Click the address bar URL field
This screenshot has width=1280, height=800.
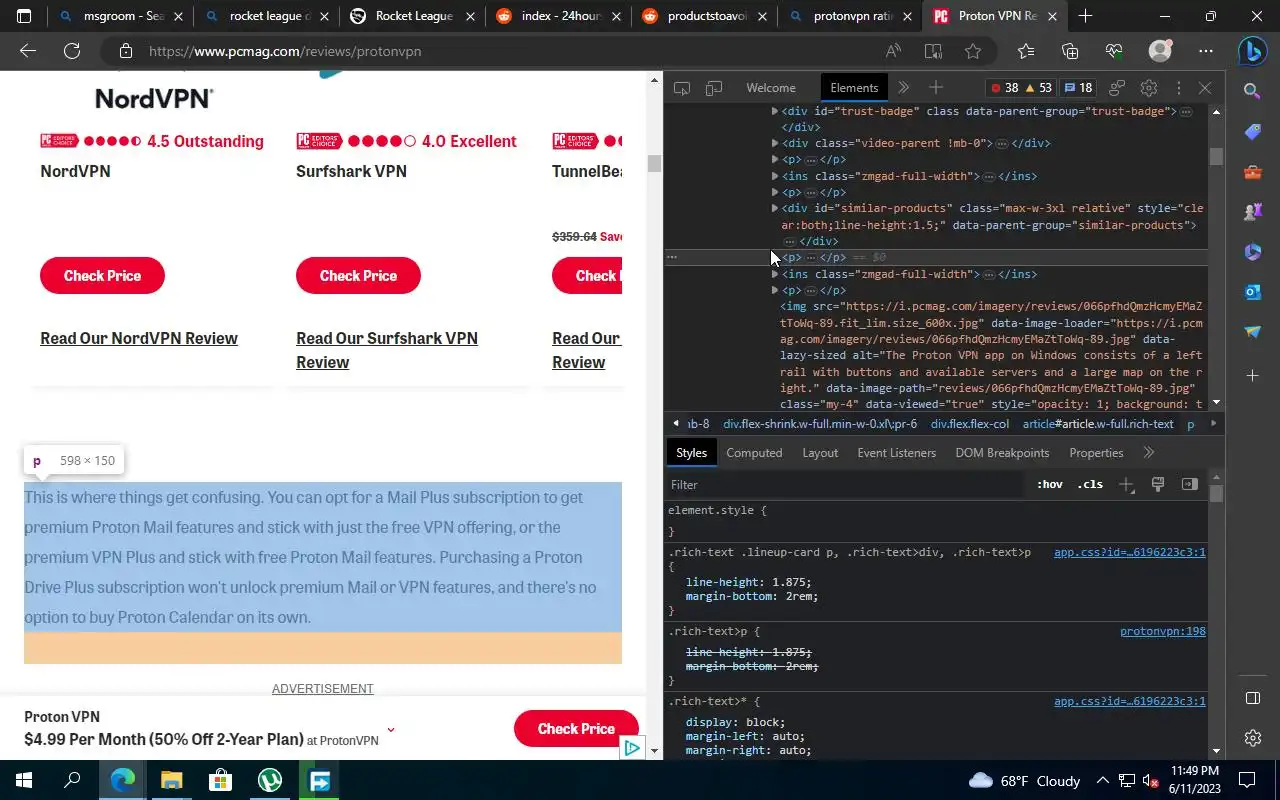coord(500,51)
